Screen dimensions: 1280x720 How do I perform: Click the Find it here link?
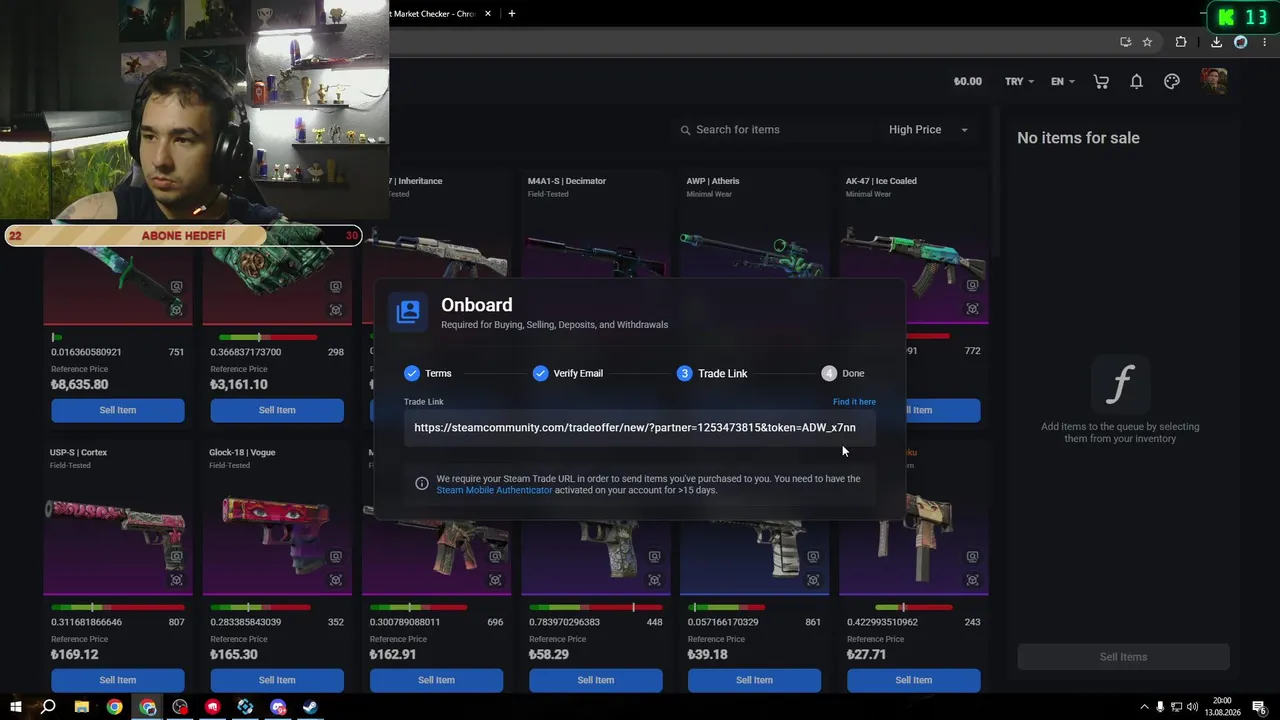[x=854, y=402]
